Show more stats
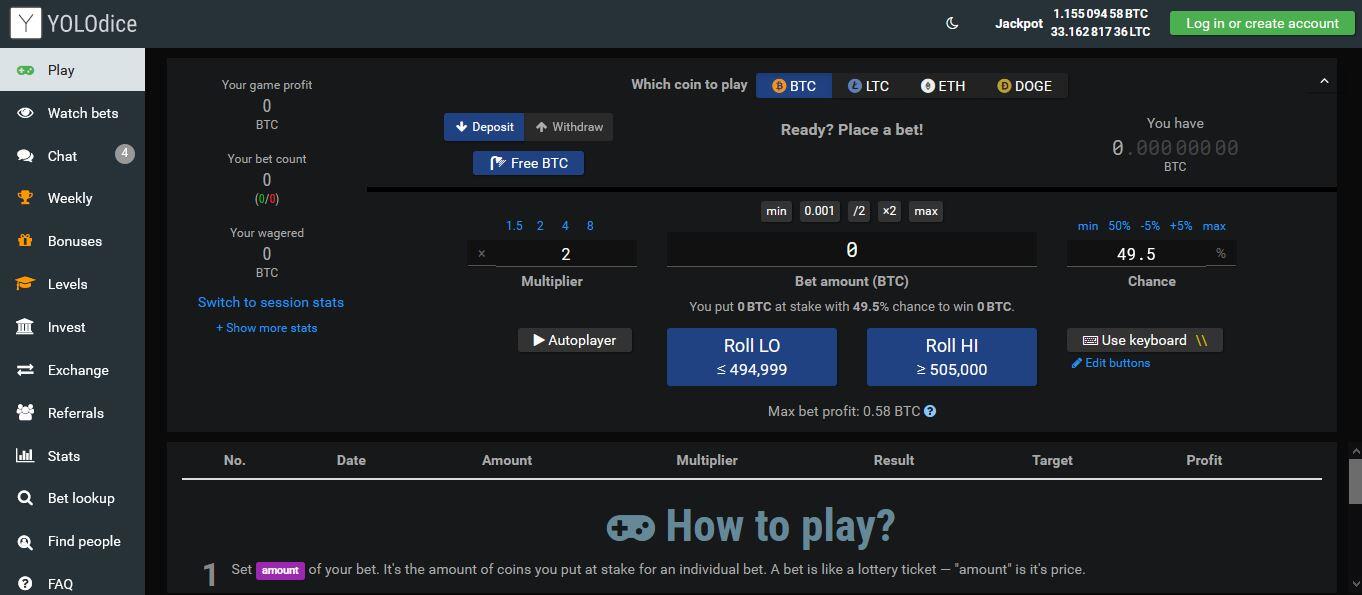This screenshot has height=595, width=1362. click(267, 328)
